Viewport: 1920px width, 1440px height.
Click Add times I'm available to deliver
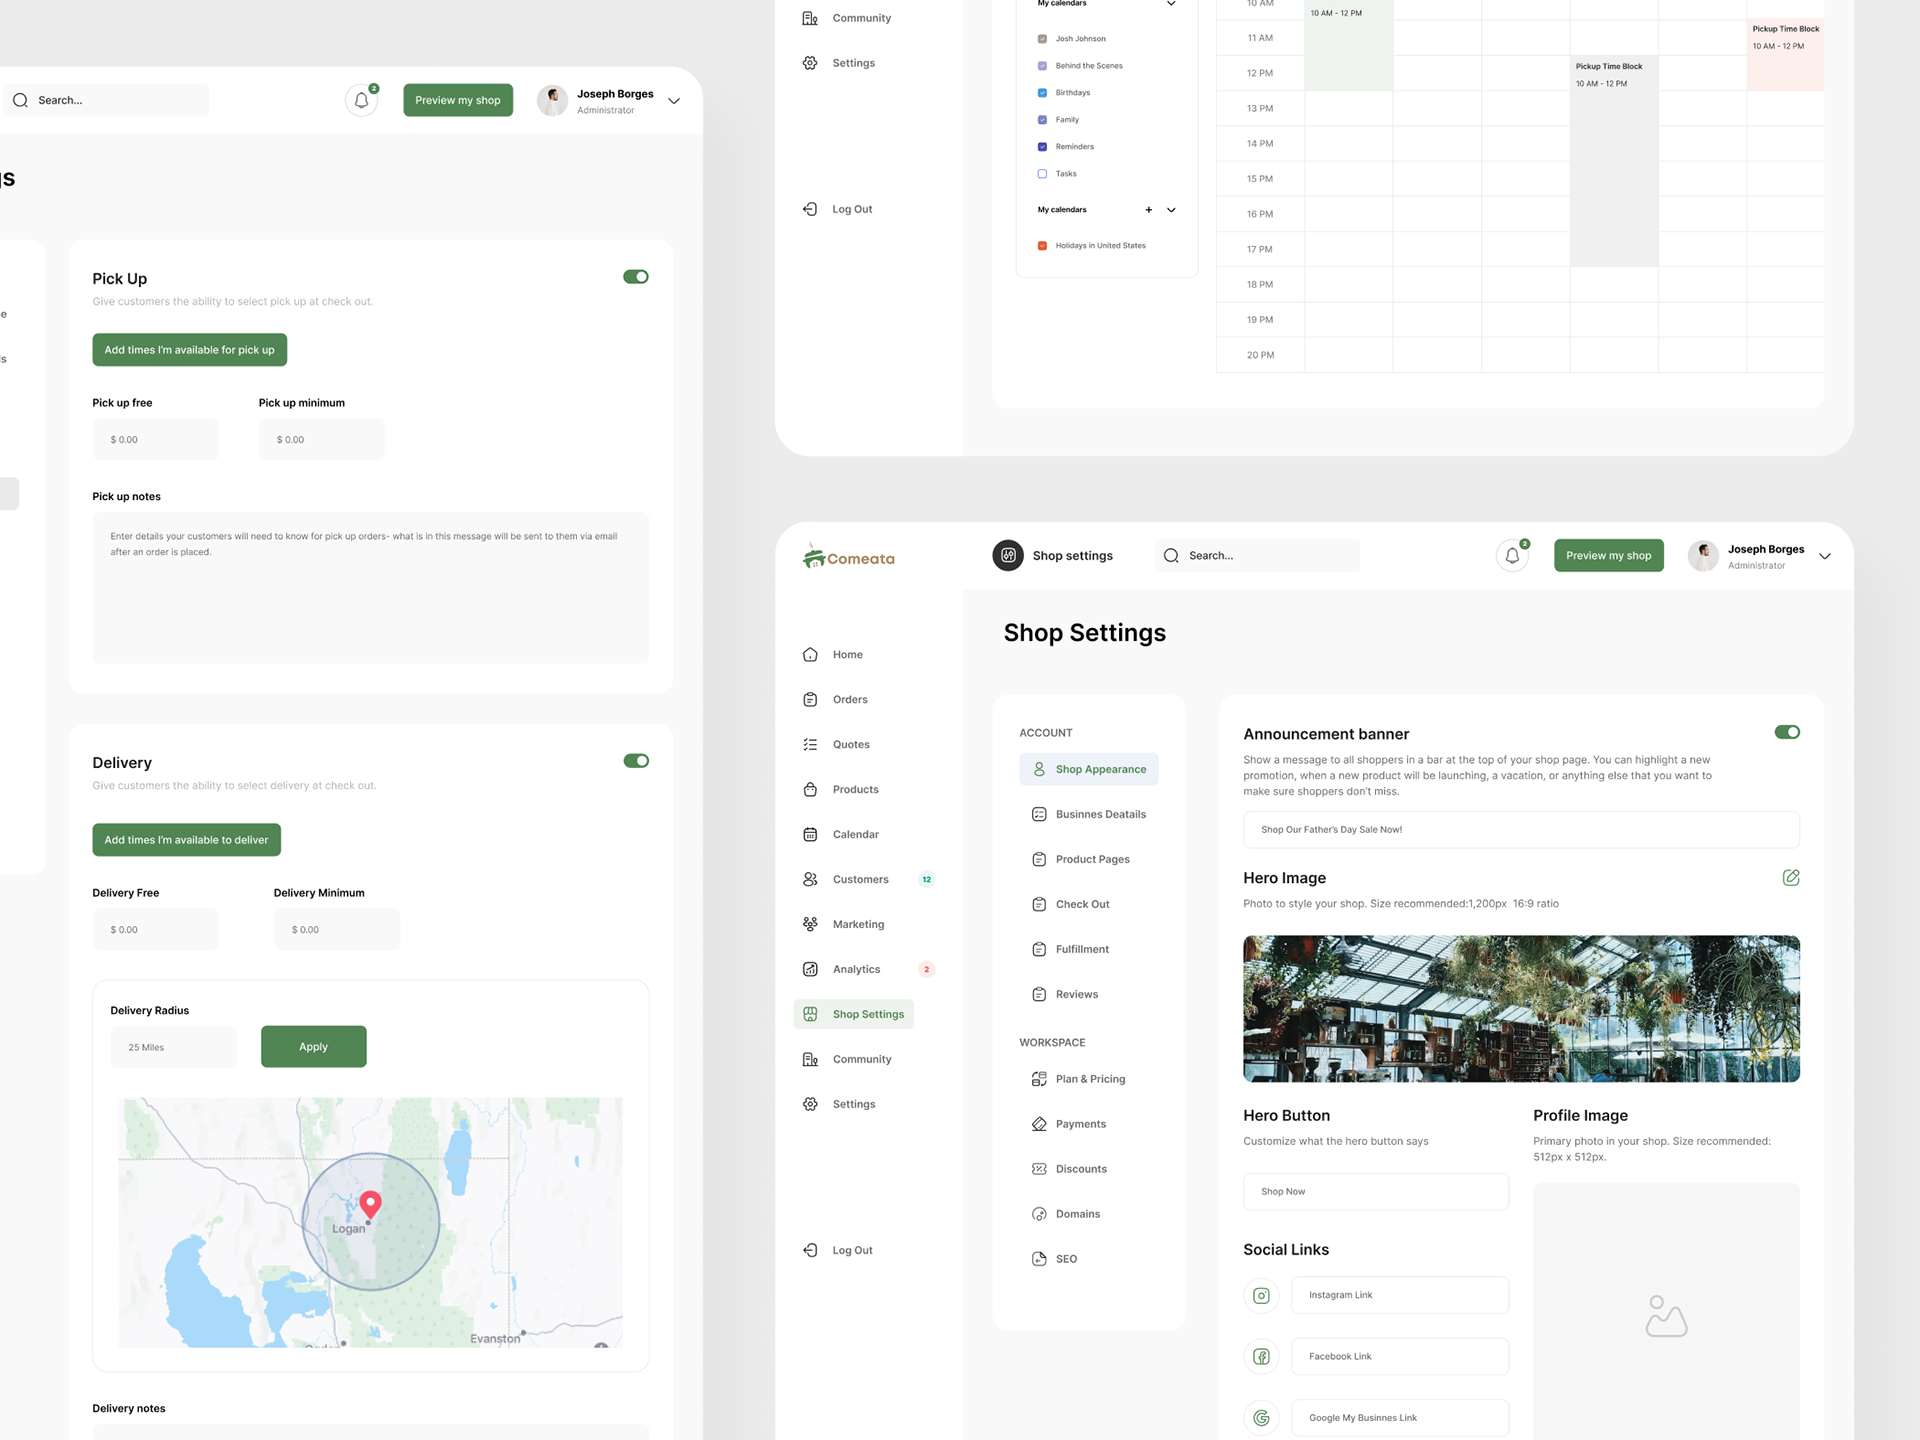point(186,840)
